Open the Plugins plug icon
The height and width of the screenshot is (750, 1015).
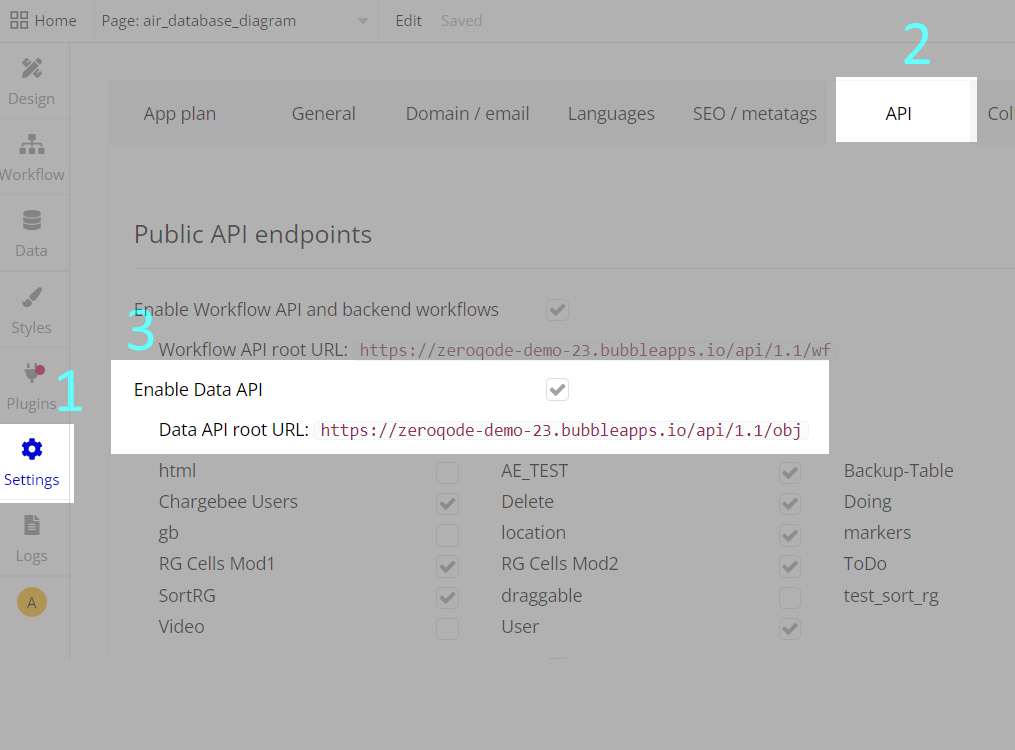pos(32,374)
